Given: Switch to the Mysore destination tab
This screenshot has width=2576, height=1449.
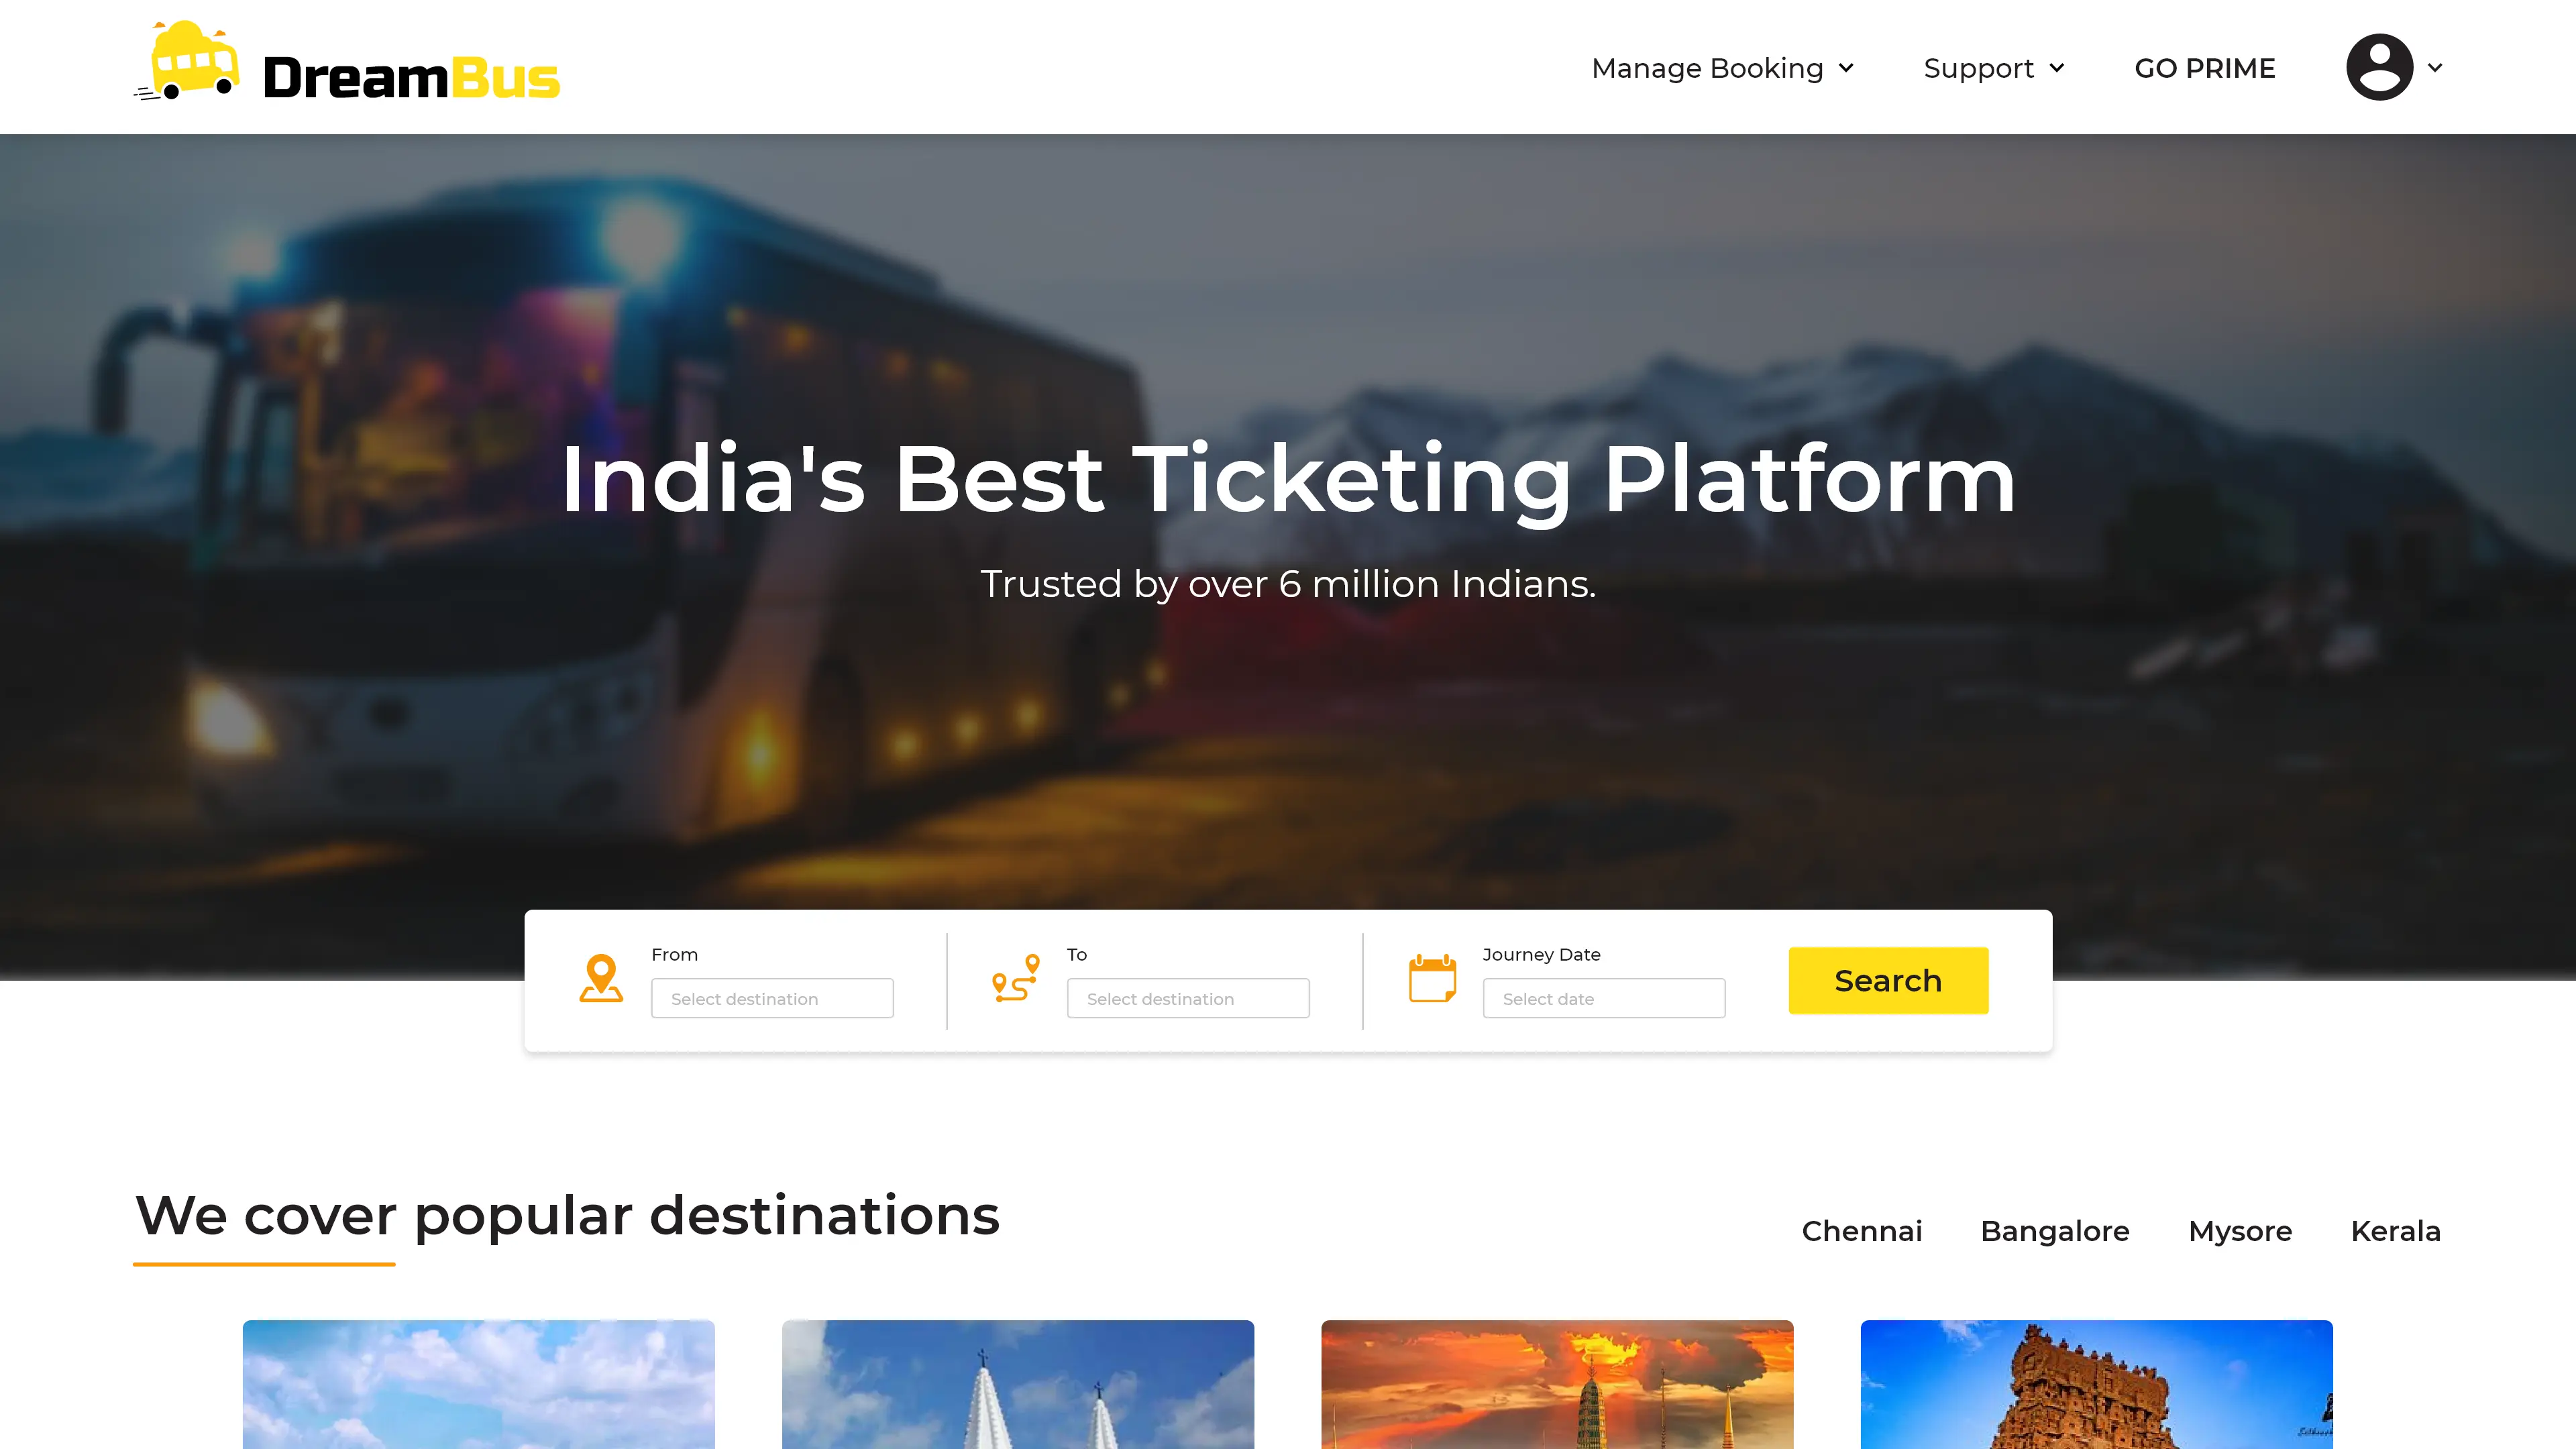Looking at the screenshot, I should click(x=2240, y=1231).
